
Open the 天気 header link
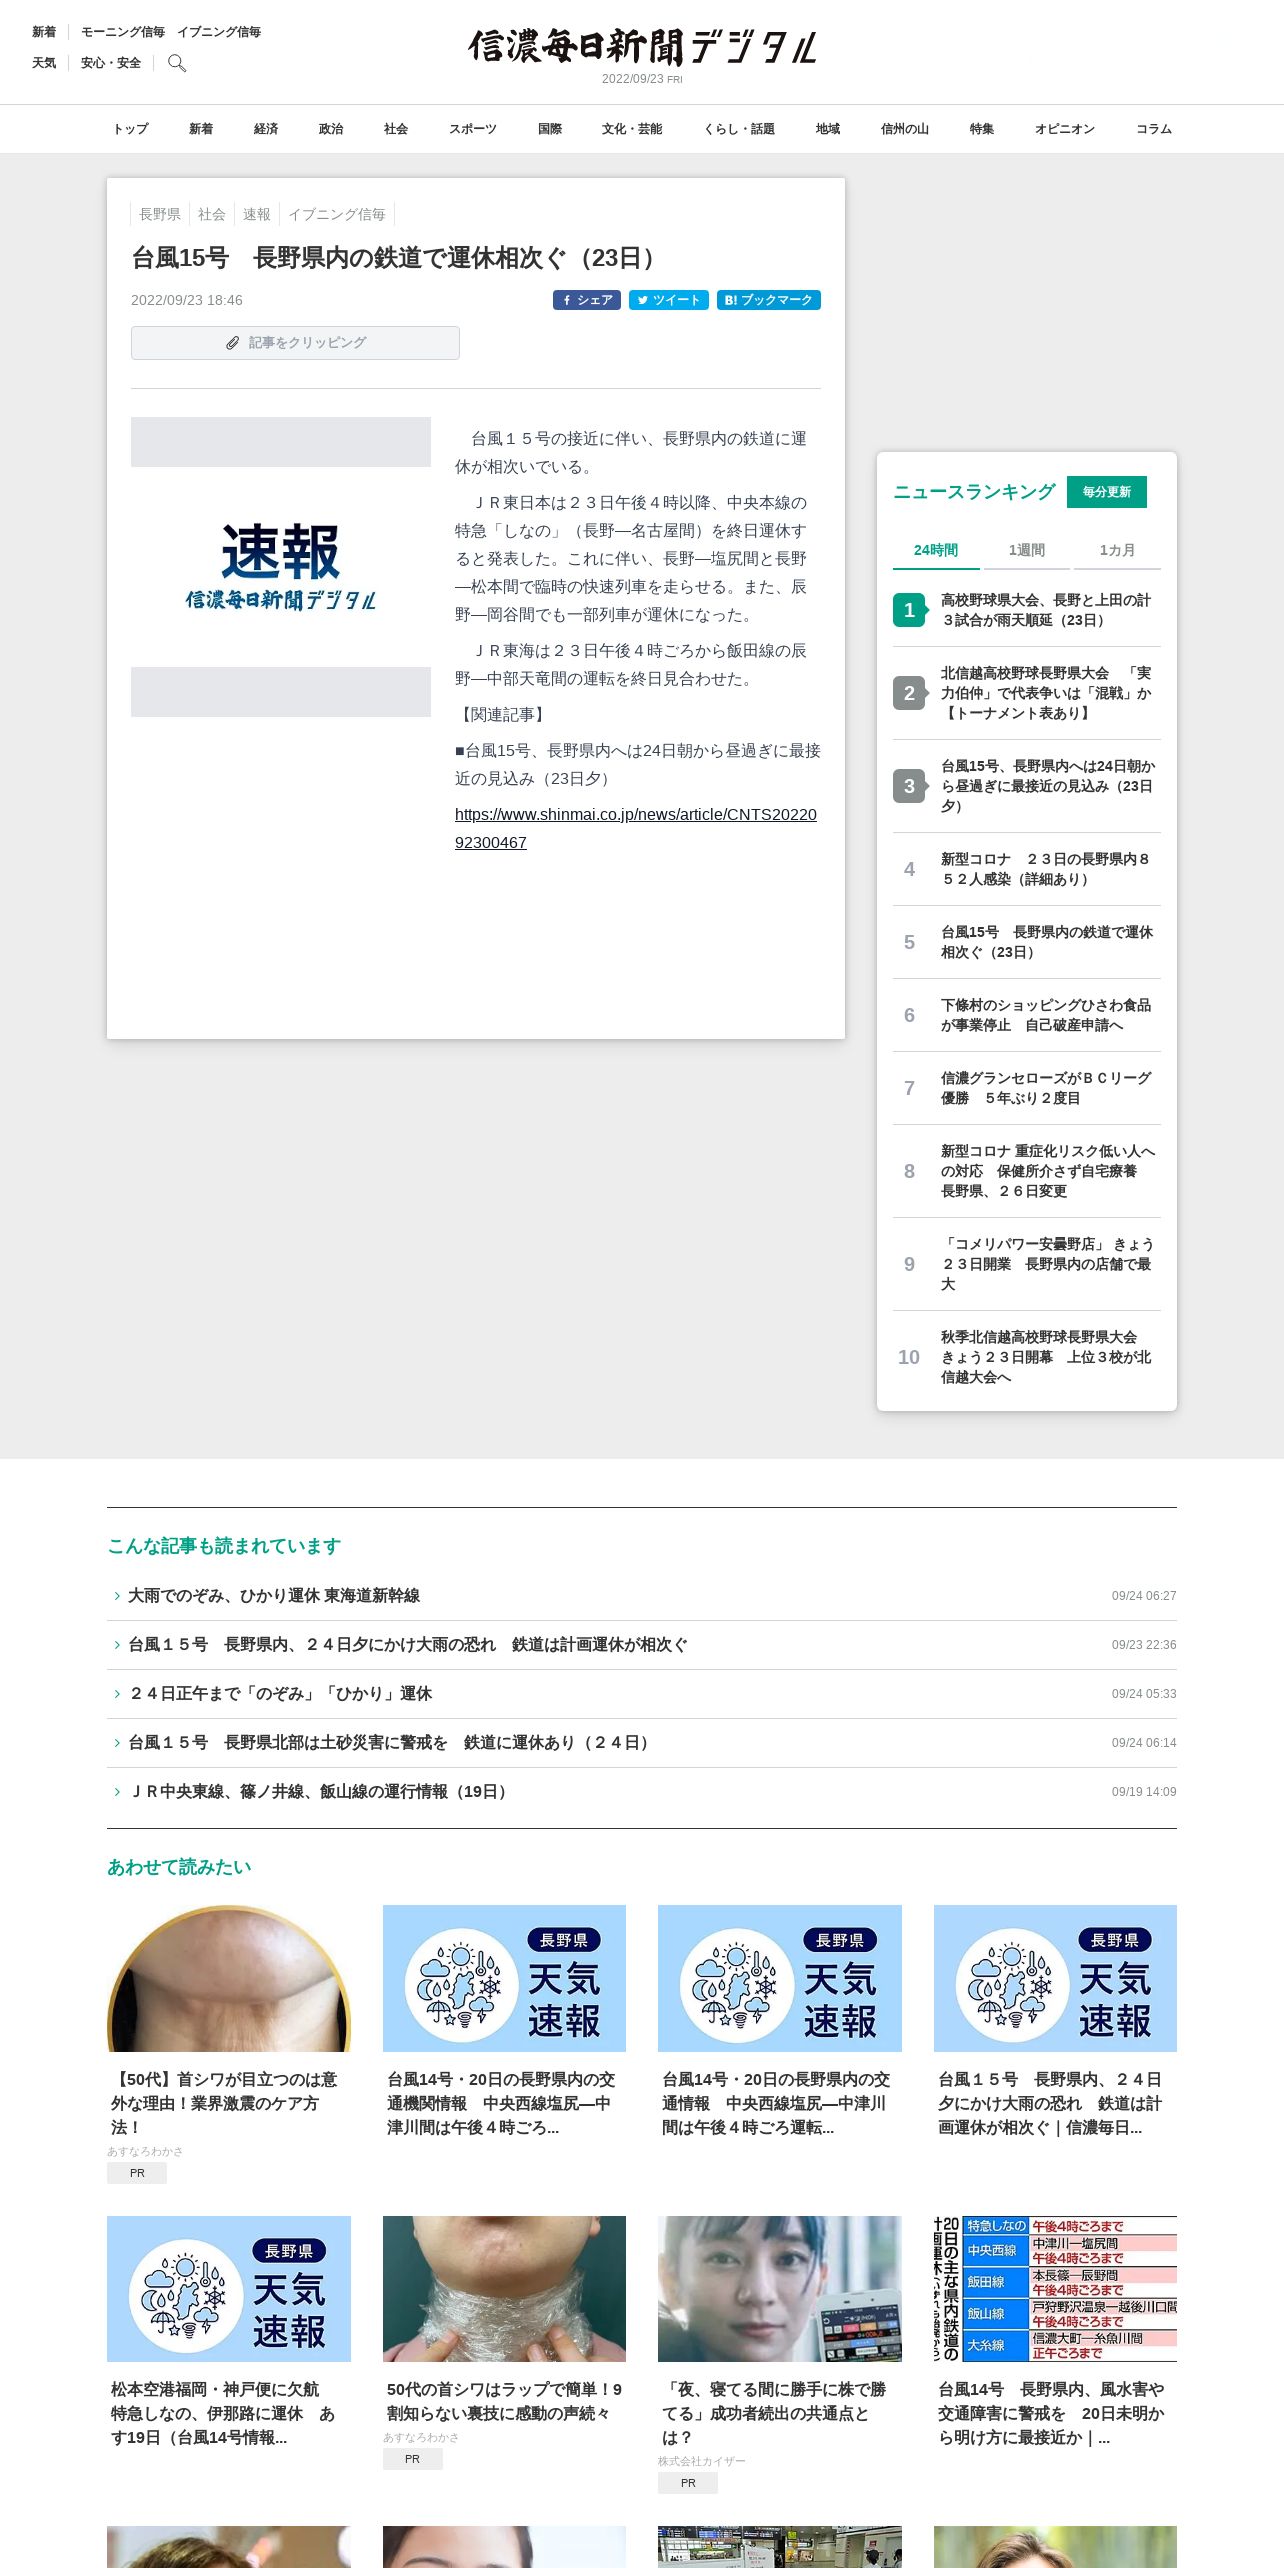[44, 63]
